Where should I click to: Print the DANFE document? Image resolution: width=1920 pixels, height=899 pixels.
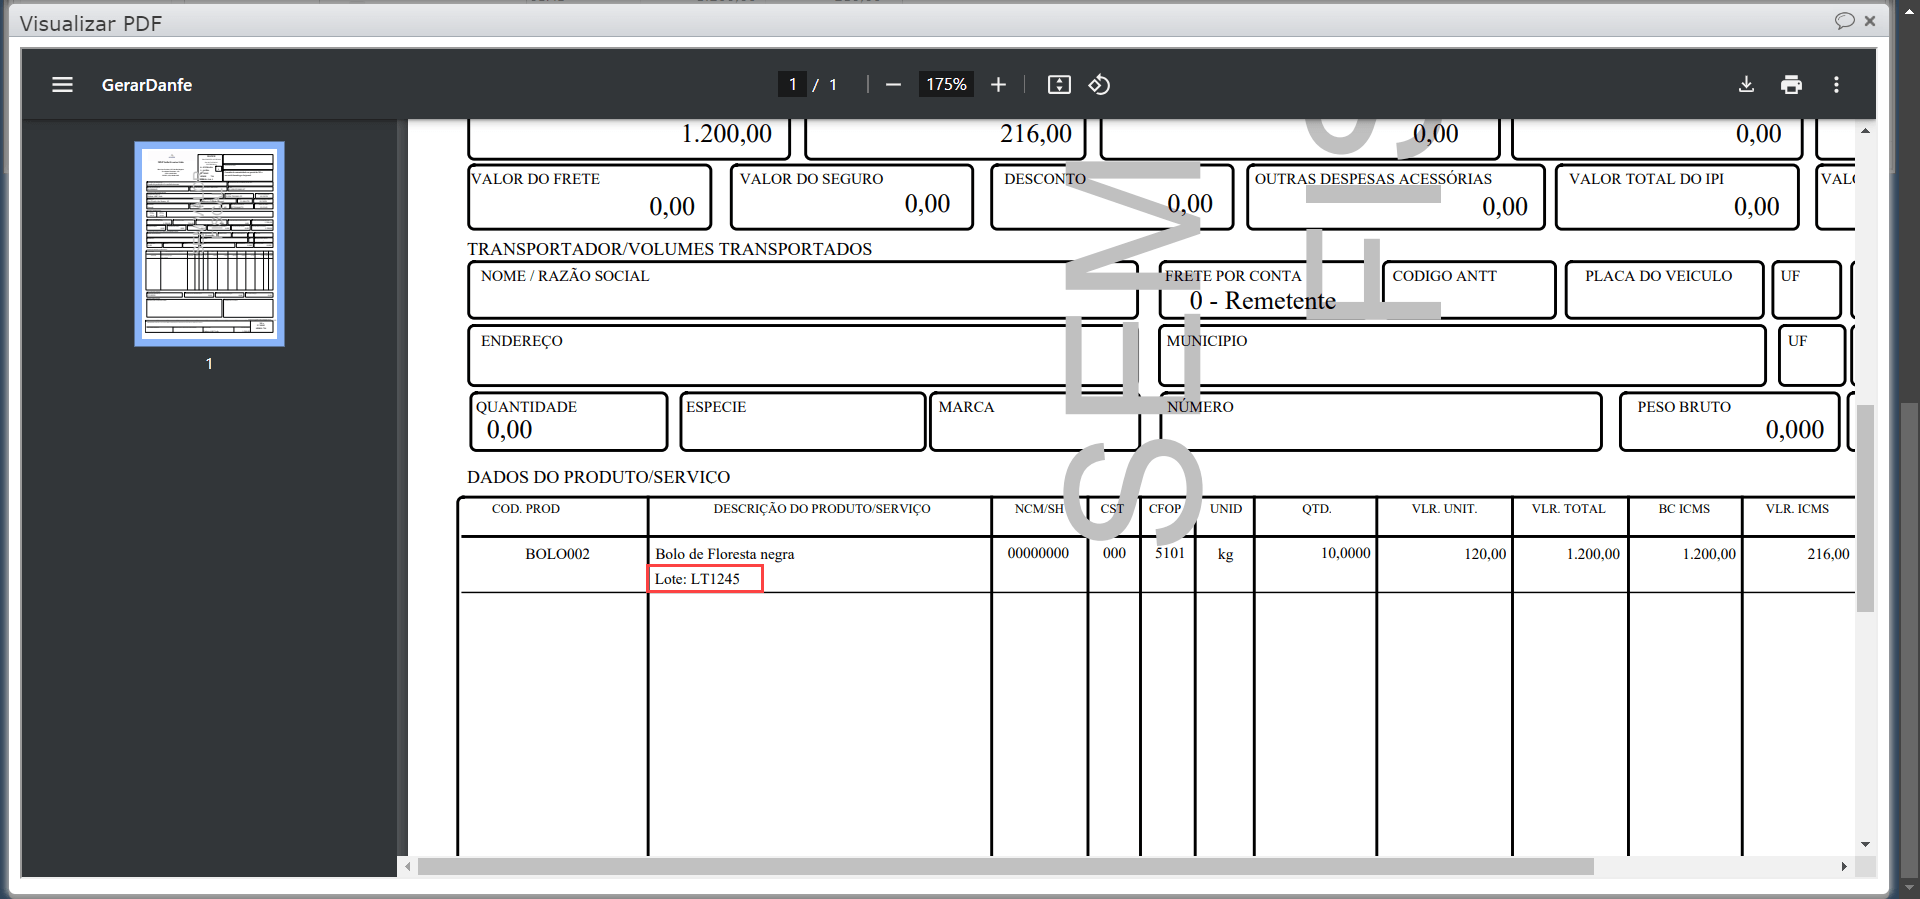[1791, 85]
